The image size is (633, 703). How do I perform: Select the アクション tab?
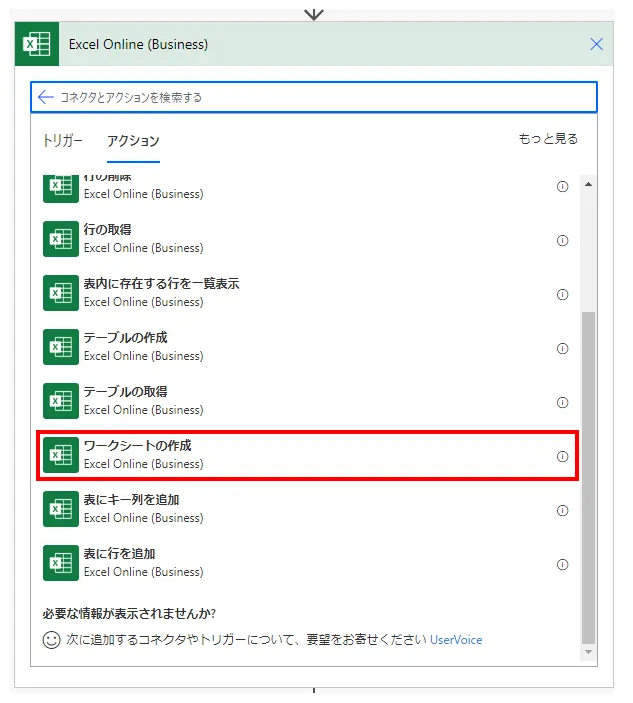[x=133, y=141]
